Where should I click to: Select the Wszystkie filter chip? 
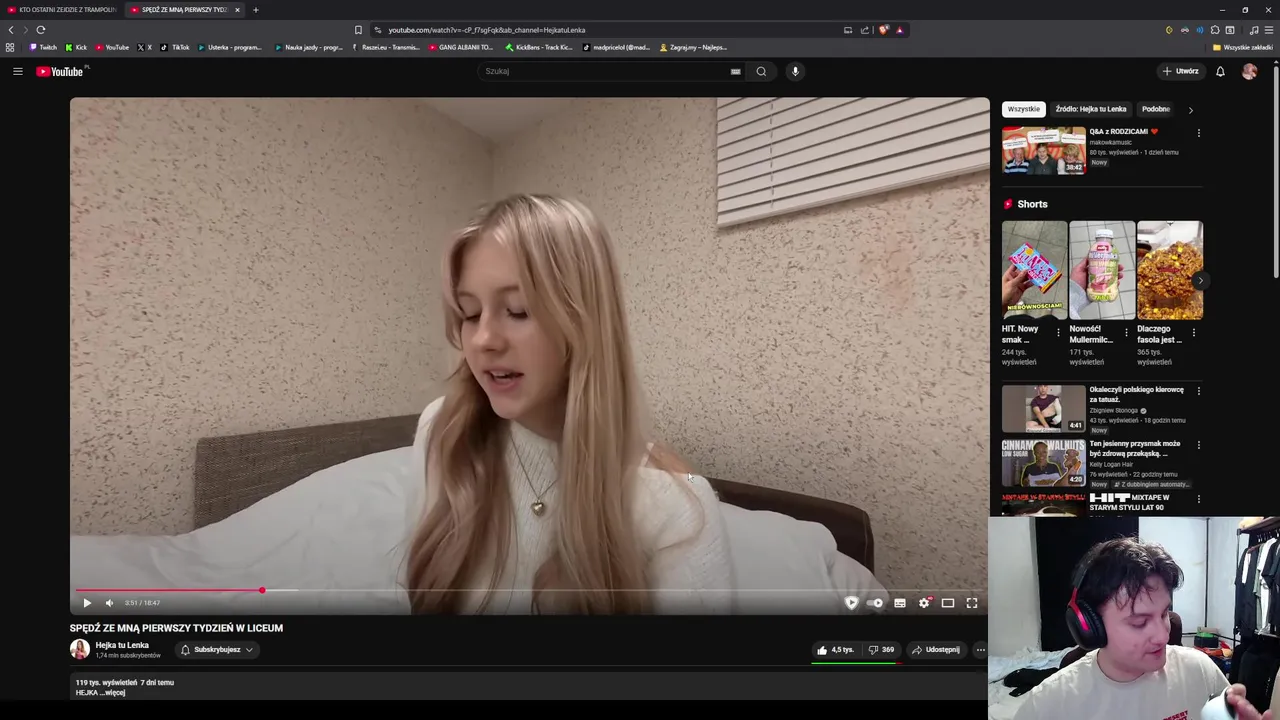point(1024,109)
